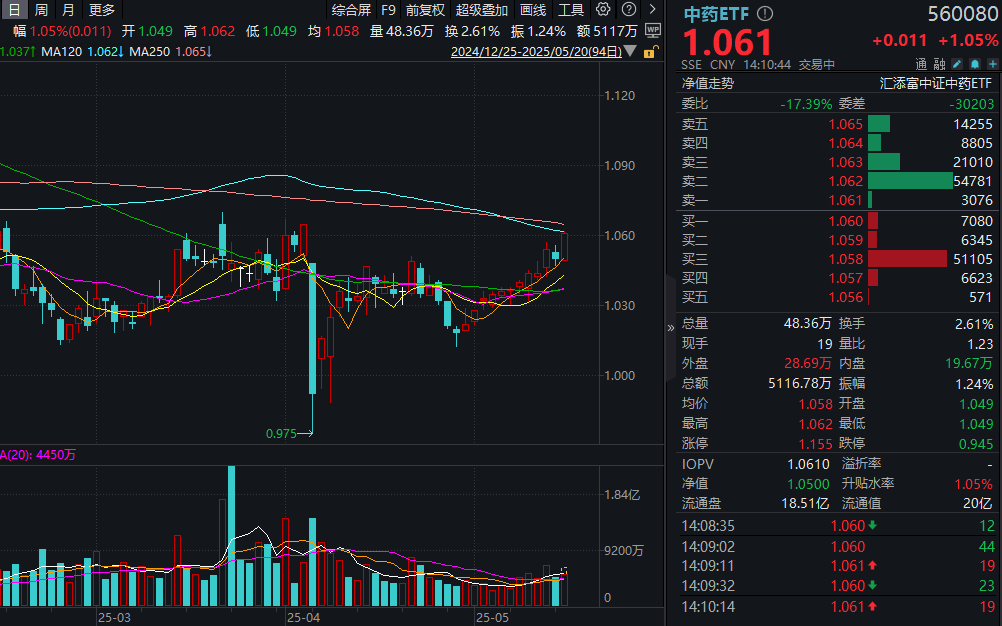1002x626 pixels.
Task: Open 综合屏 composite screen
Action: pyautogui.click(x=353, y=9)
